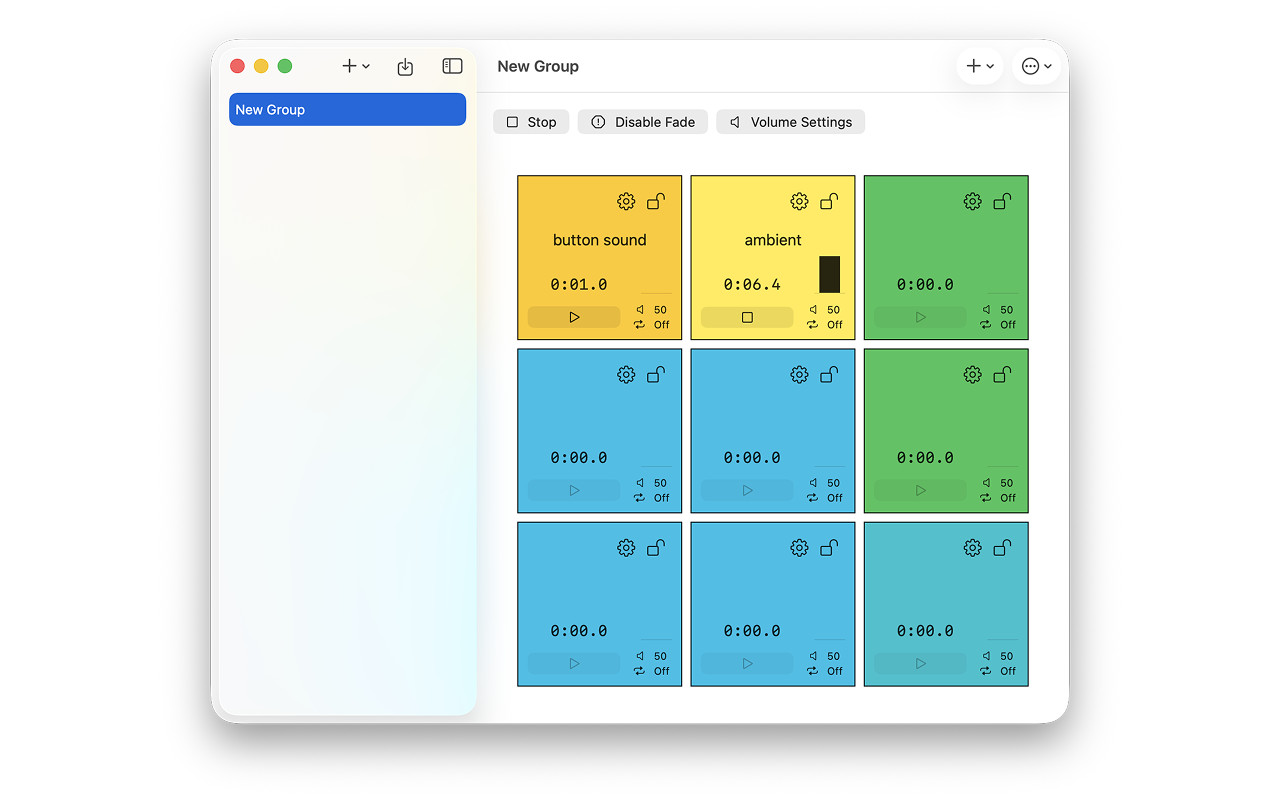Open settings gear on the ambient pad
Screen dimensions: 1280x800
799,201
